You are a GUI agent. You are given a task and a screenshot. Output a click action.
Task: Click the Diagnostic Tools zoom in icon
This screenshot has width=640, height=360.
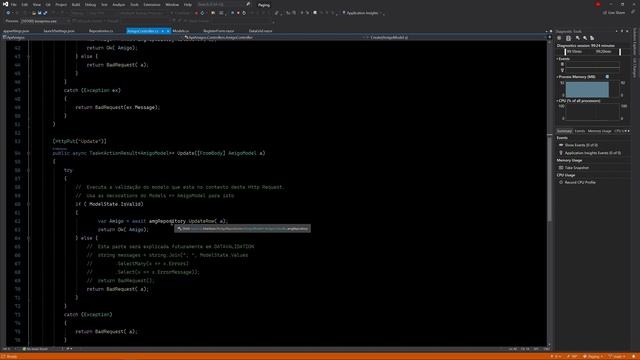coord(578,38)
